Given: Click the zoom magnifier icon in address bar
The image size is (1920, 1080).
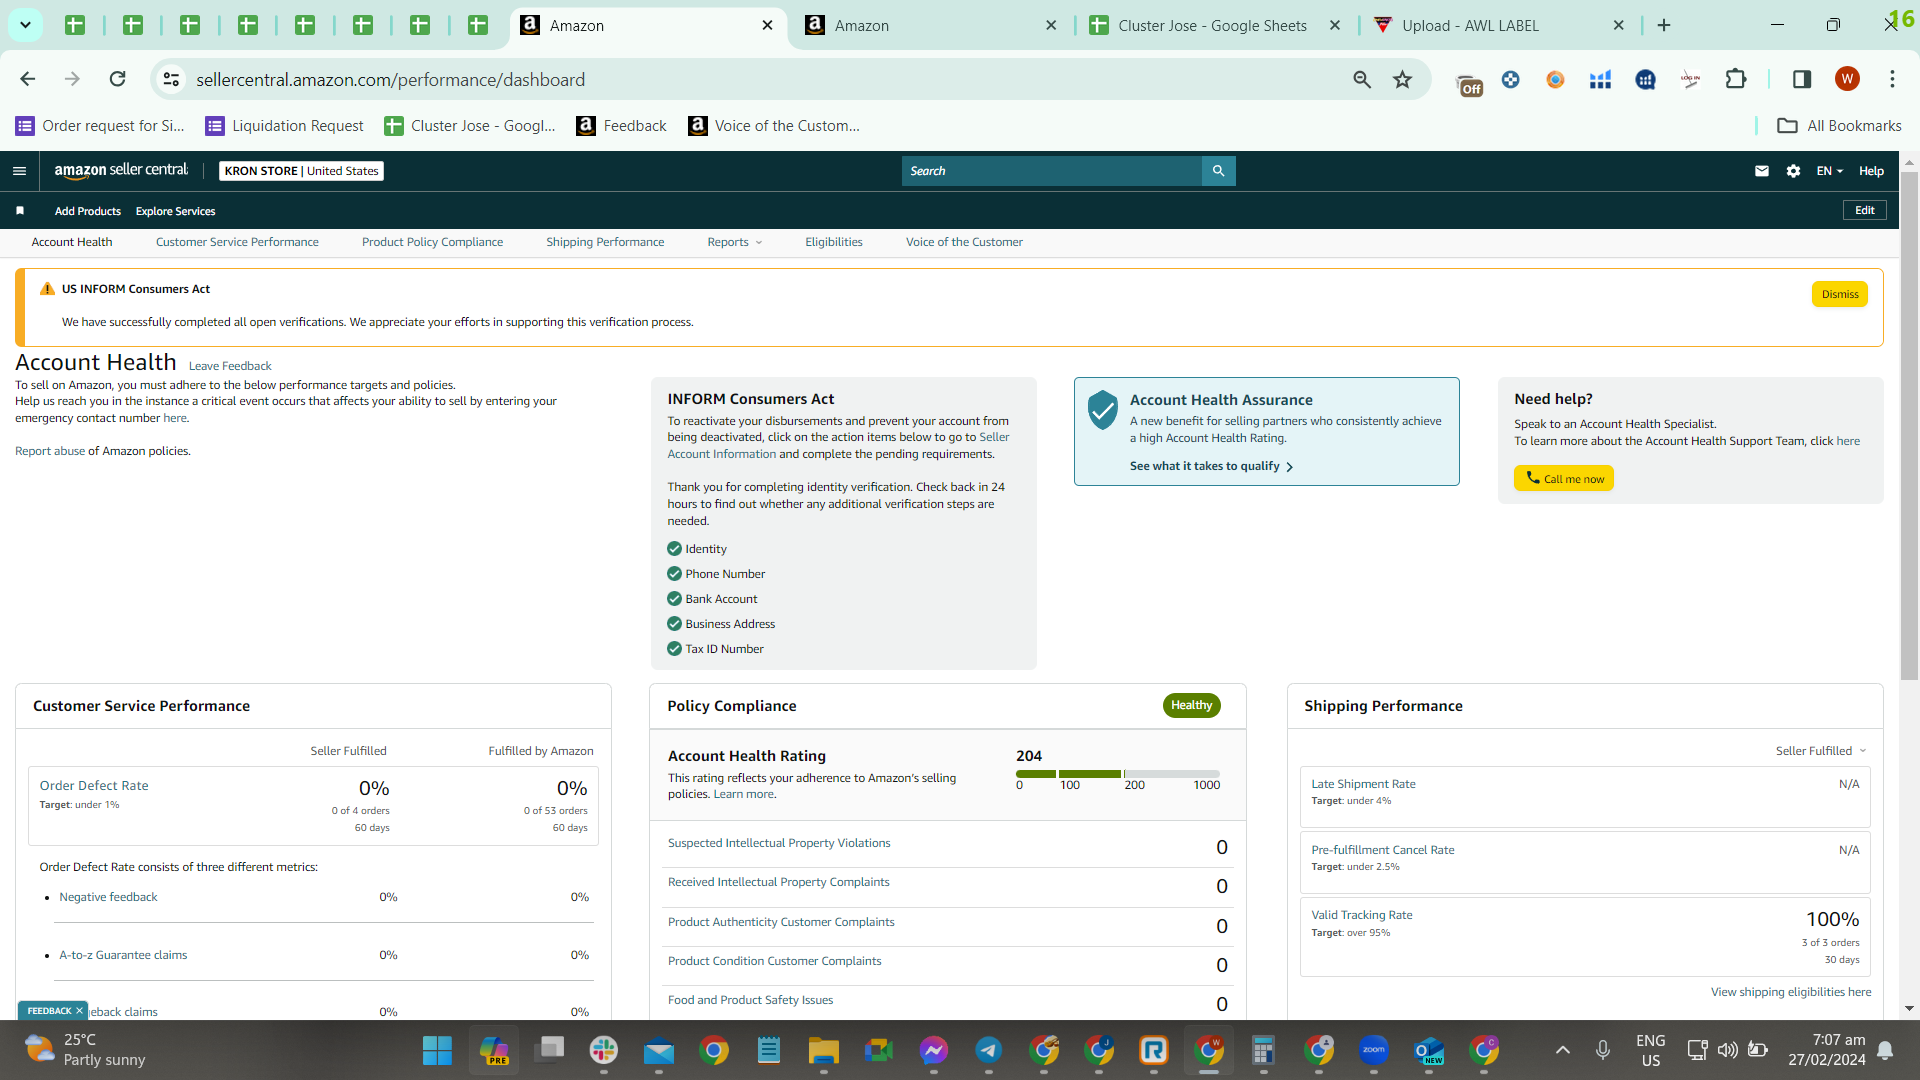Looking at the screenshot, I should click(x=1362, y=79).
